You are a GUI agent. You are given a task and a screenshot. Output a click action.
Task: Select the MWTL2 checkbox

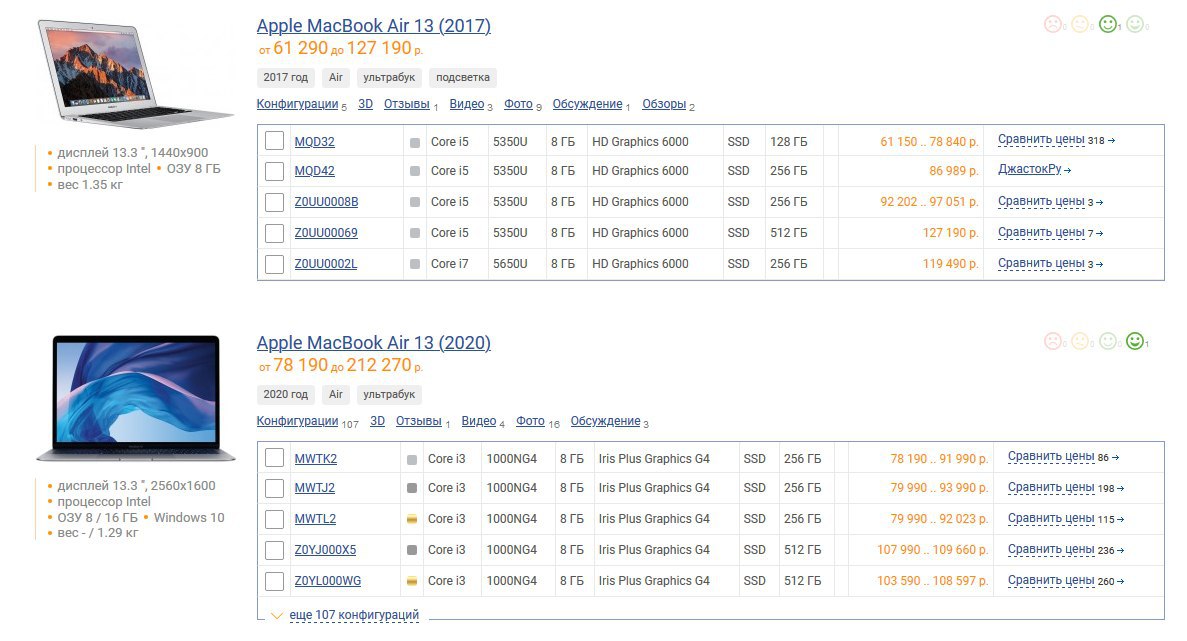pos(274,519)
